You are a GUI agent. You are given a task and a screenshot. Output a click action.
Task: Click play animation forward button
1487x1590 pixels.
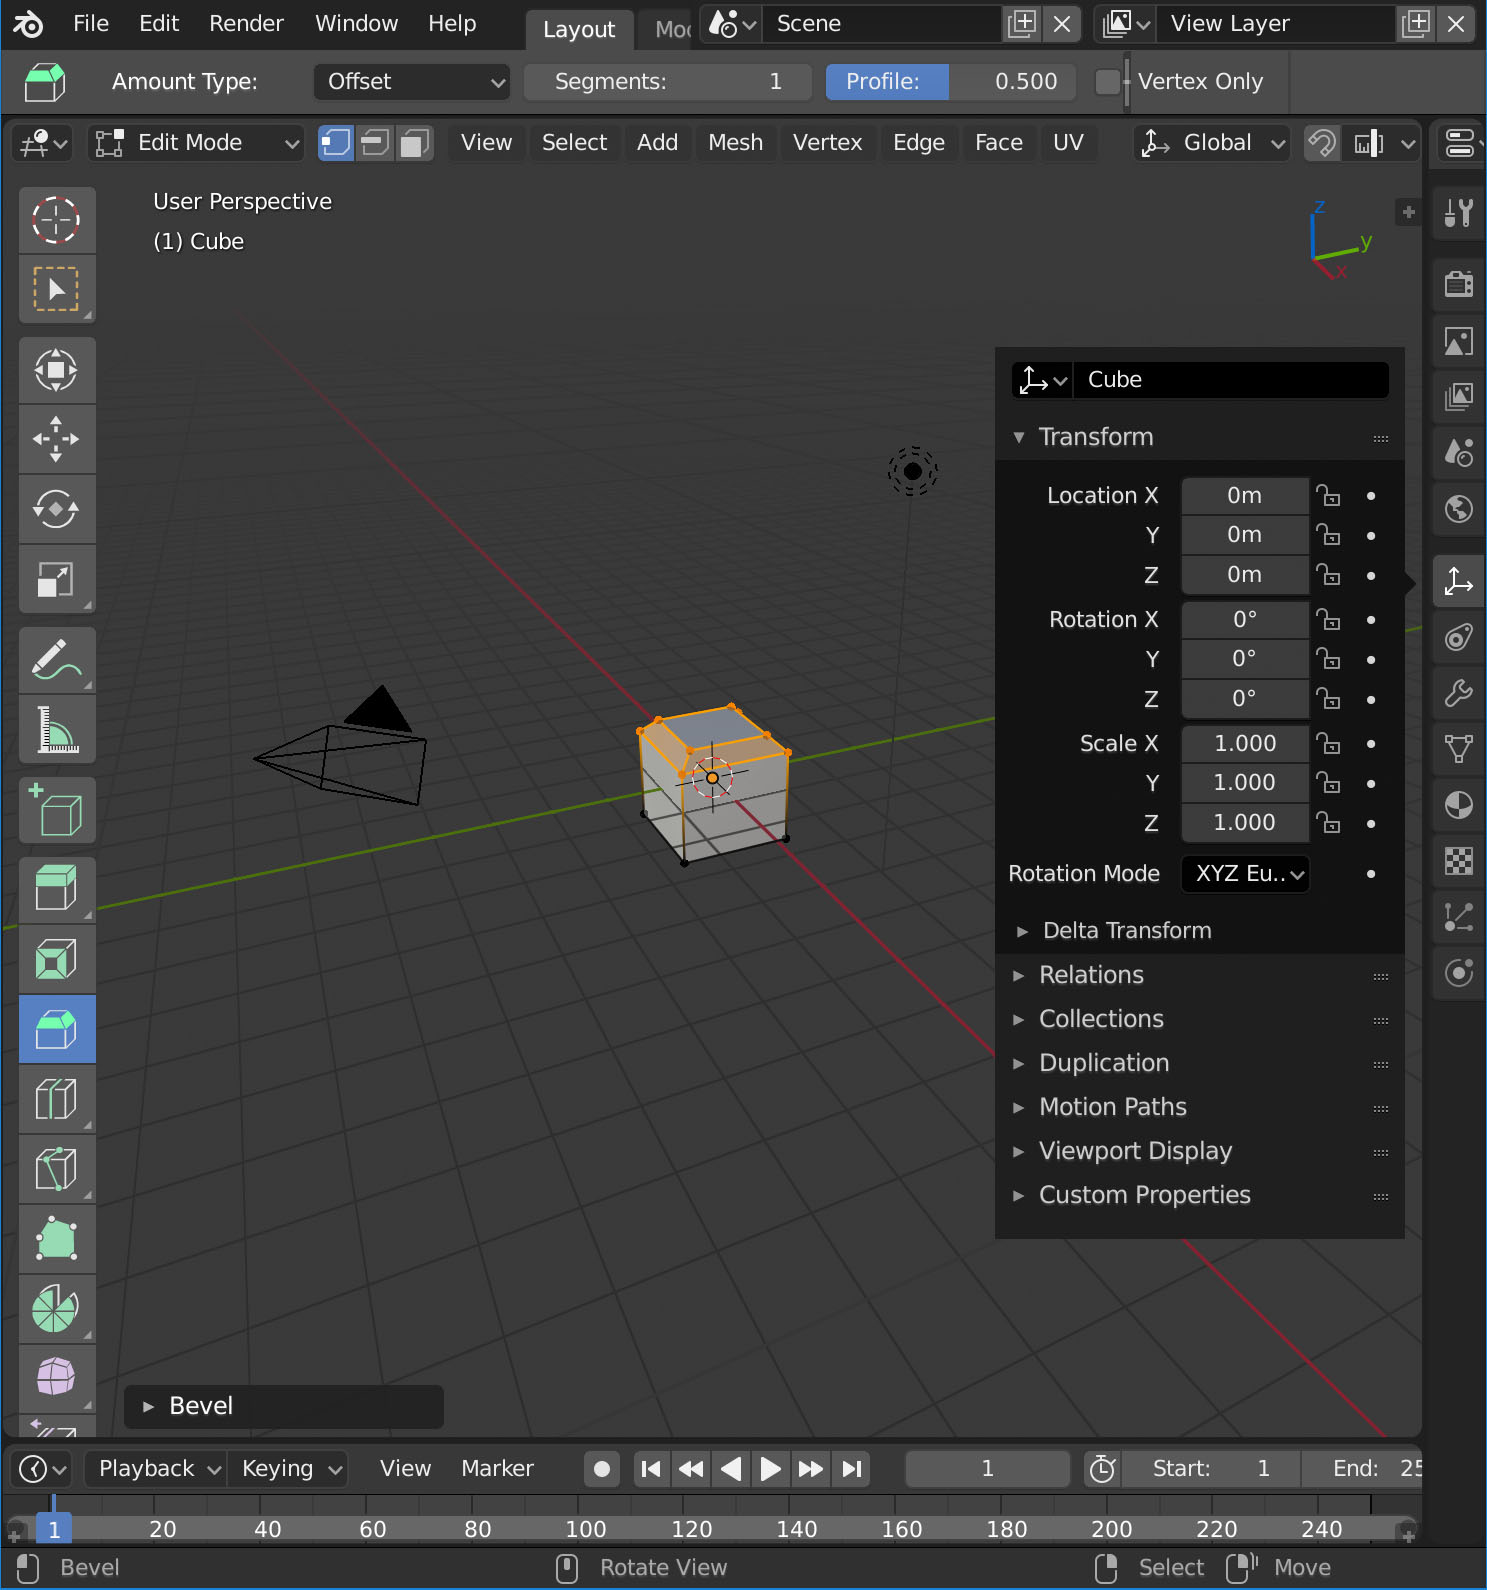[770, 1469]
